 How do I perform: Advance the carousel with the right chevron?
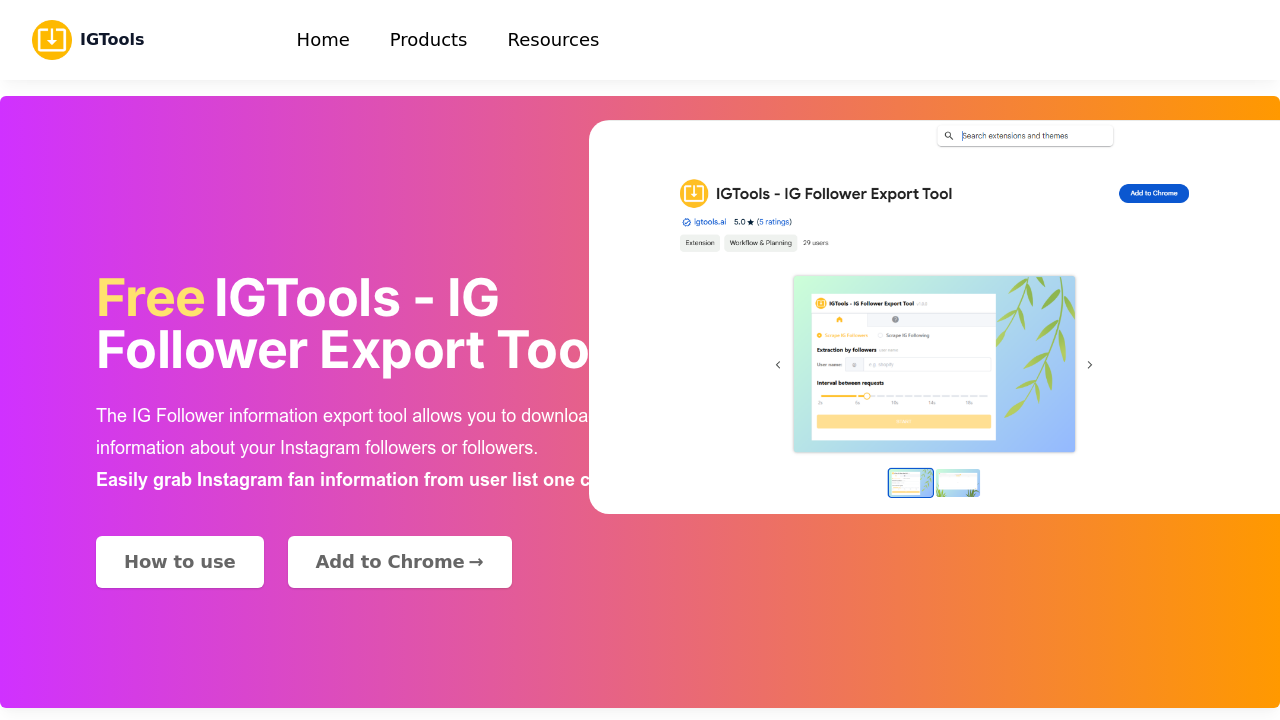point(1089,364)
